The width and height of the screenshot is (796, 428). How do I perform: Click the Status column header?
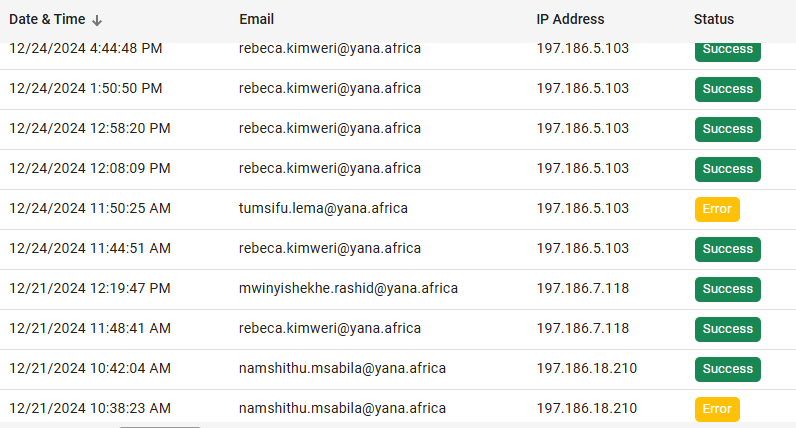714,19
